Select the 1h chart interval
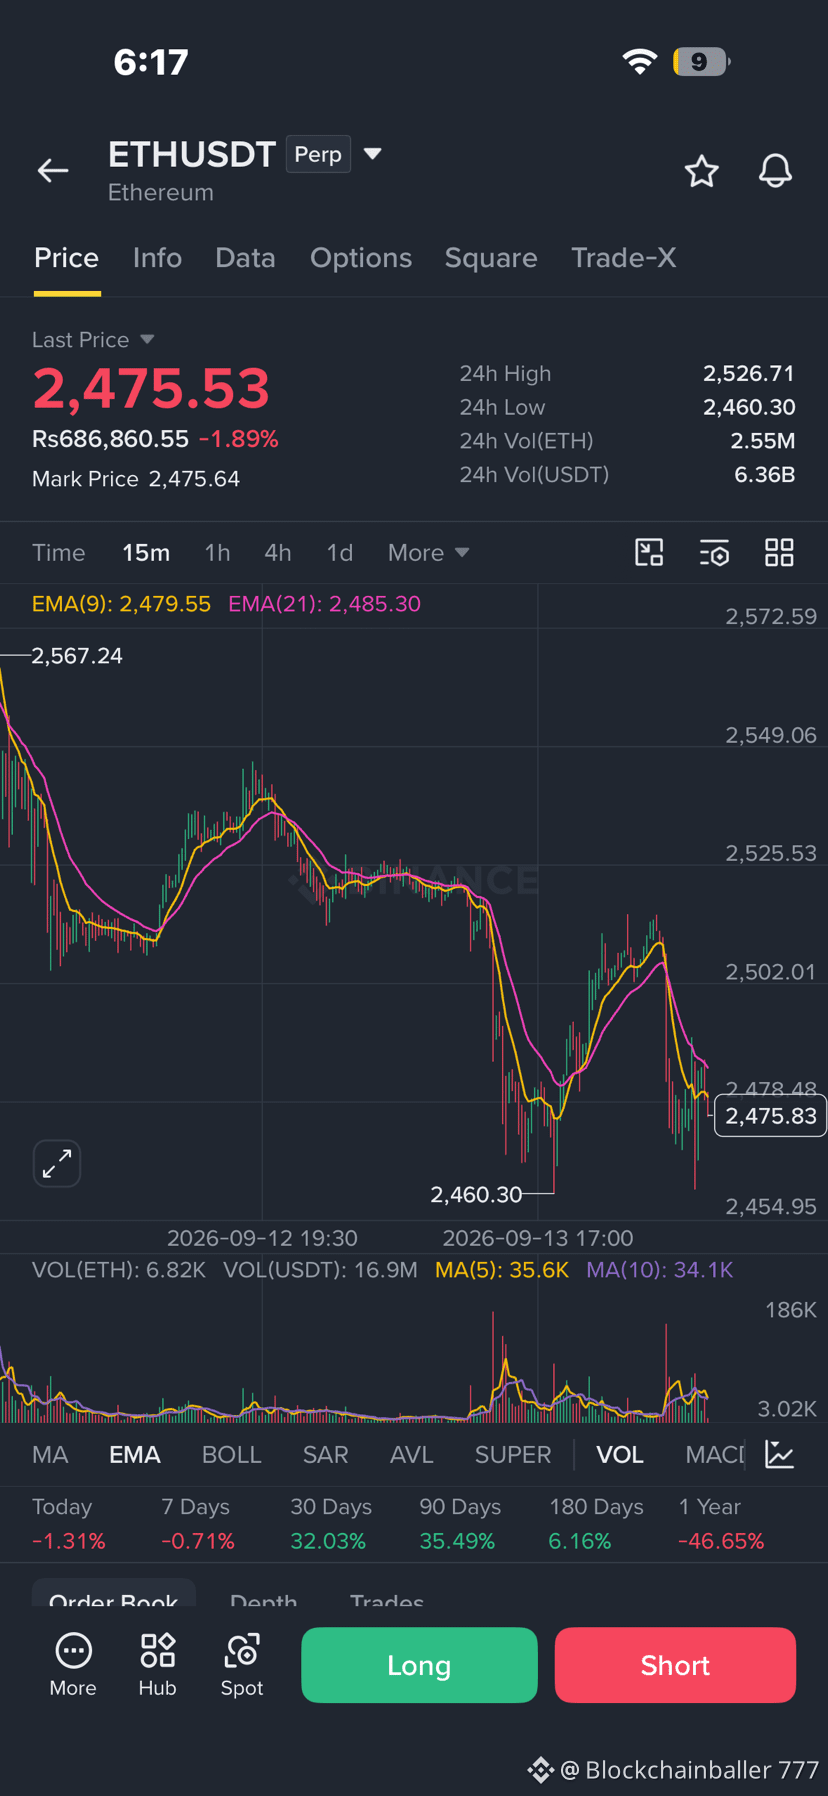 tap(217, 553)
